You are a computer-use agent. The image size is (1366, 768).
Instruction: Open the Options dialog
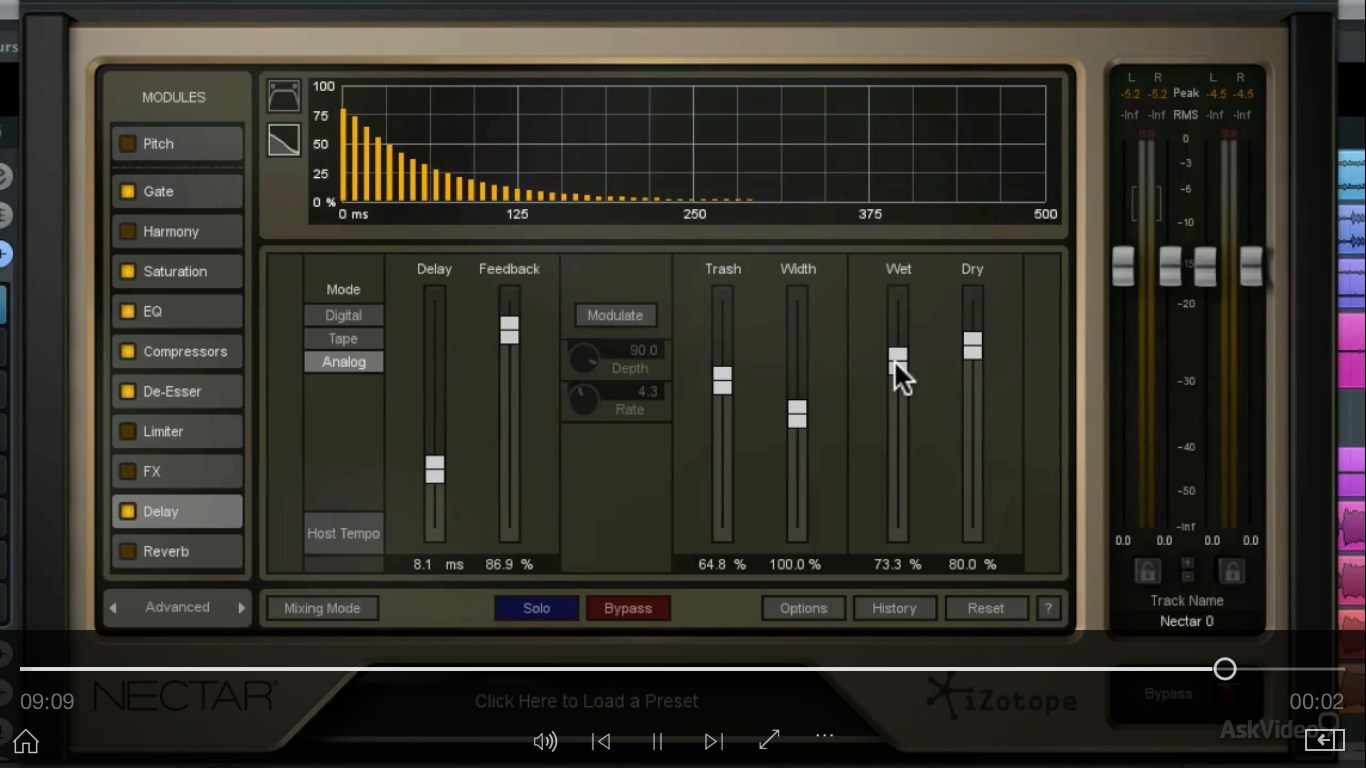coord(803,608)
